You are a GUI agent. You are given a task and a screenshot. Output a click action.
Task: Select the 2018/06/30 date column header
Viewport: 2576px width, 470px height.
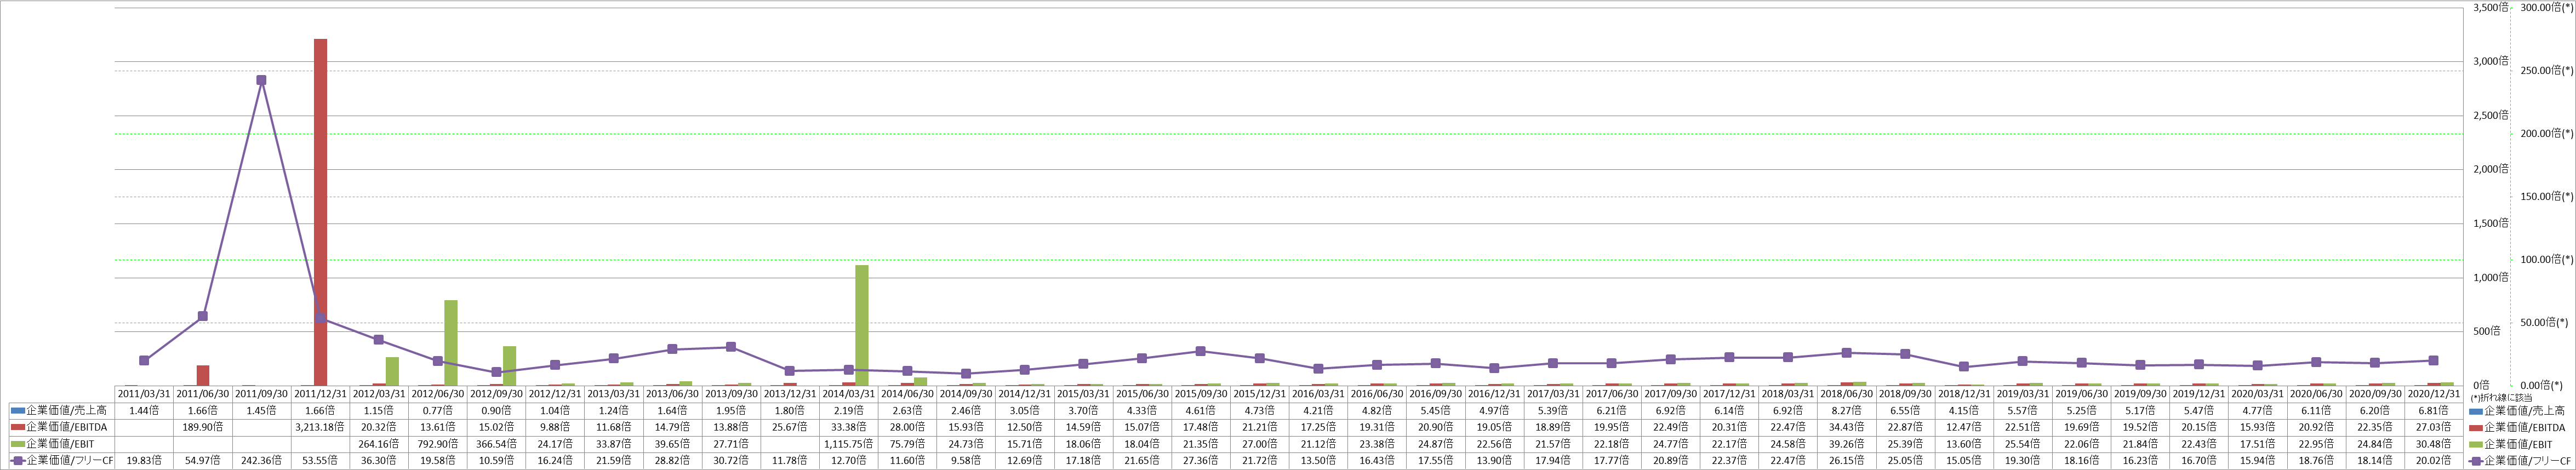click(x=1846, y=394)
